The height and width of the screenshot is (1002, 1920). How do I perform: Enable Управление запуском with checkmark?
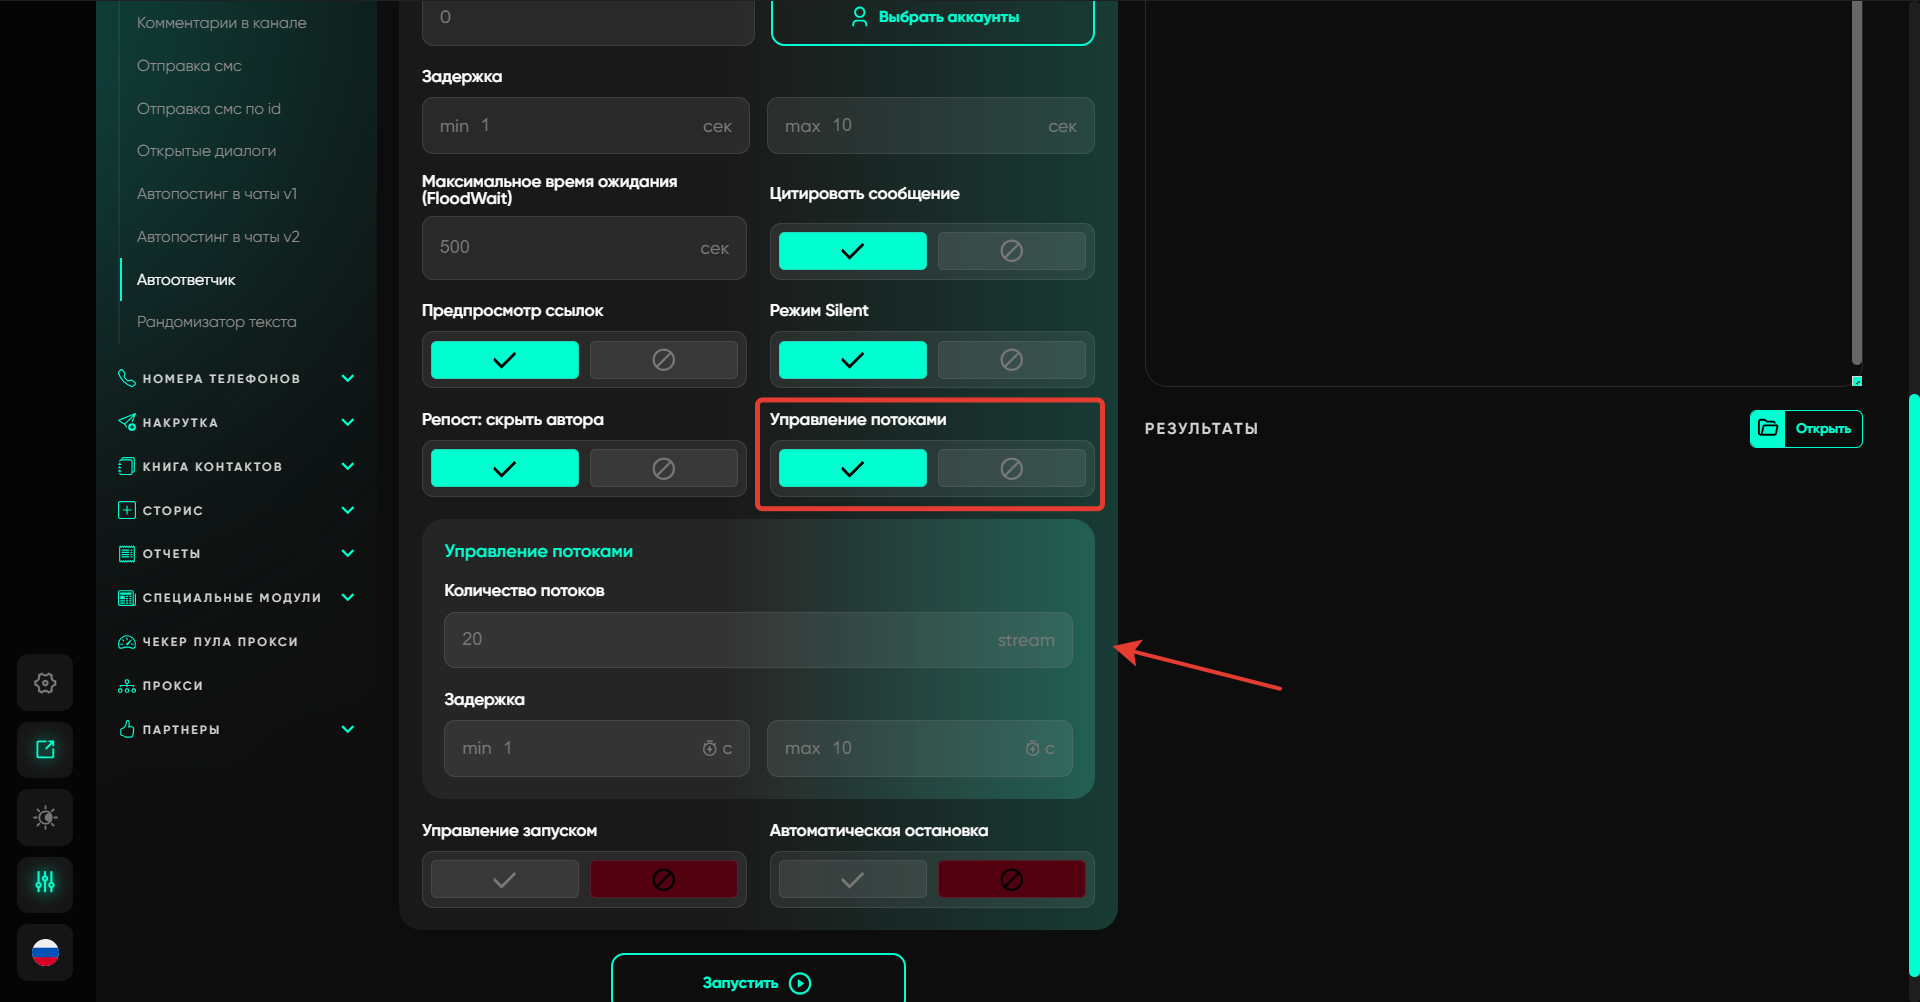coord(505,880)
